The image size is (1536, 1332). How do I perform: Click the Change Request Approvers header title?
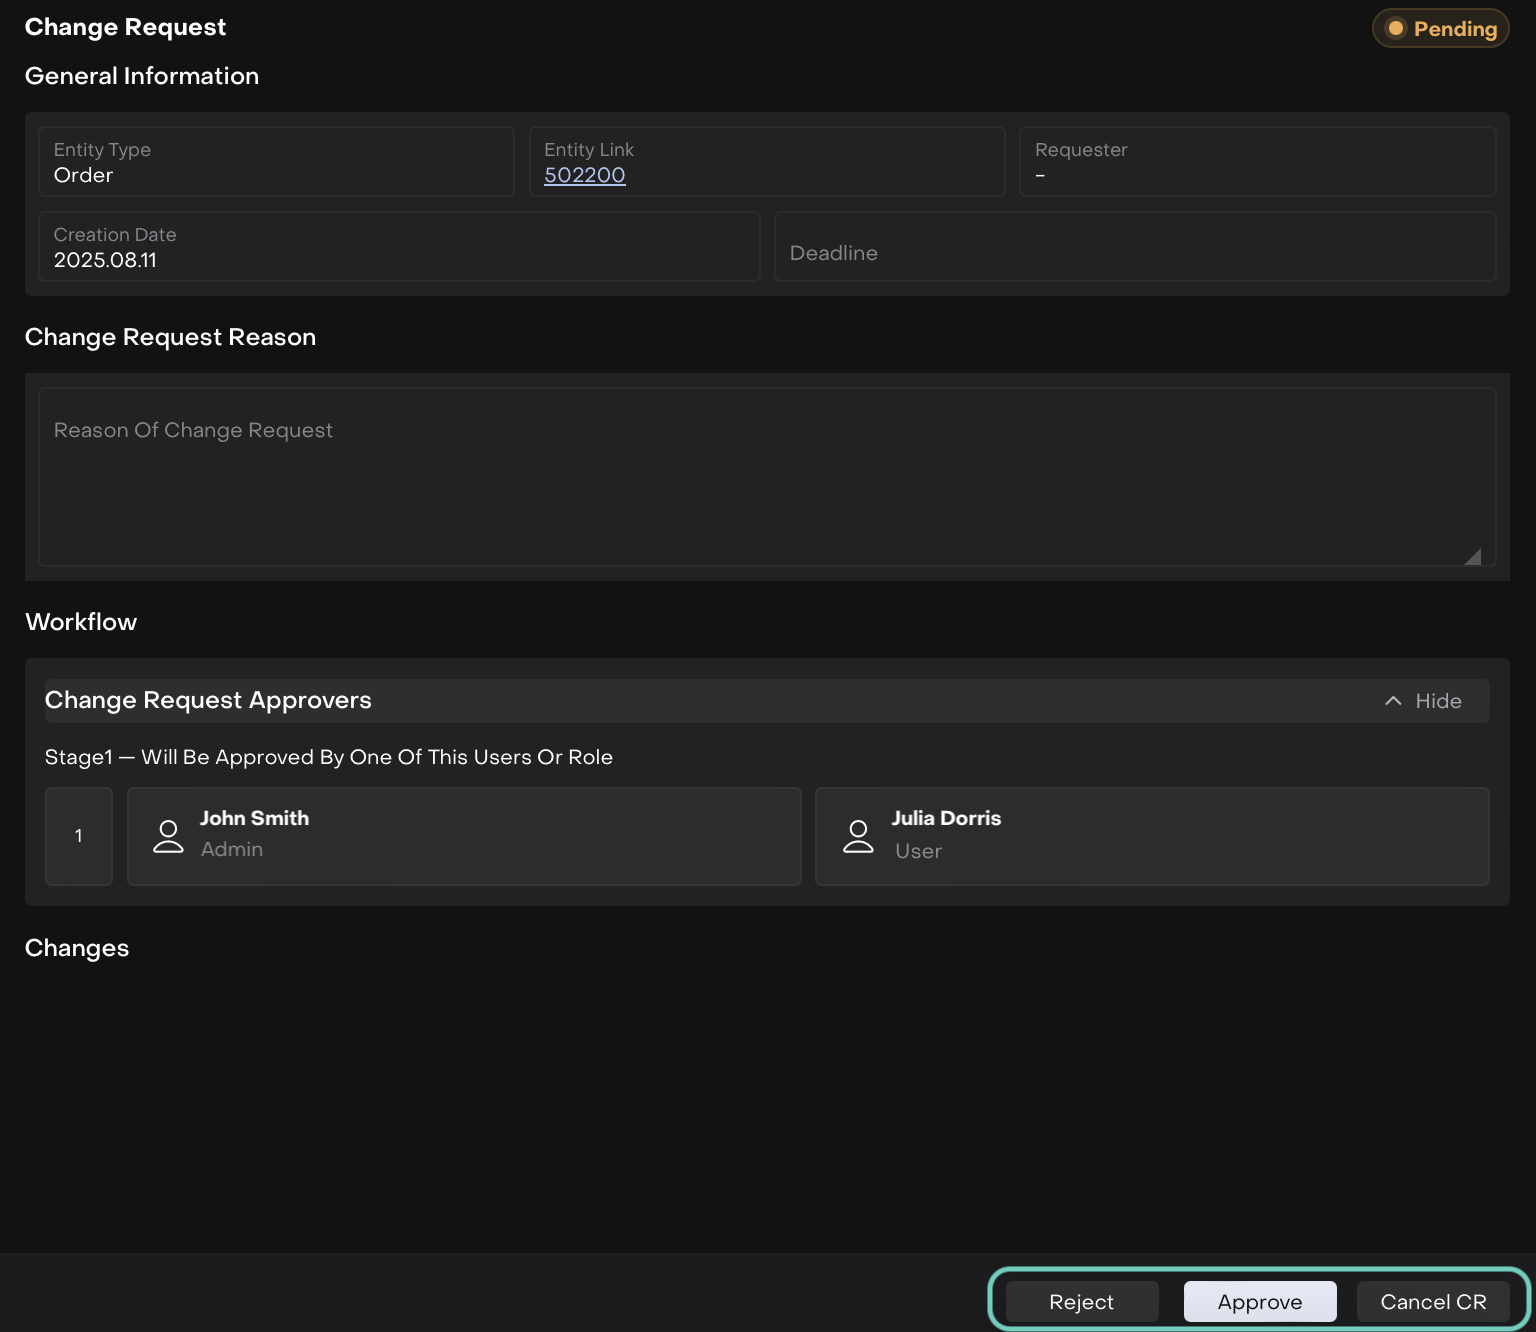[x=208, y=700]
